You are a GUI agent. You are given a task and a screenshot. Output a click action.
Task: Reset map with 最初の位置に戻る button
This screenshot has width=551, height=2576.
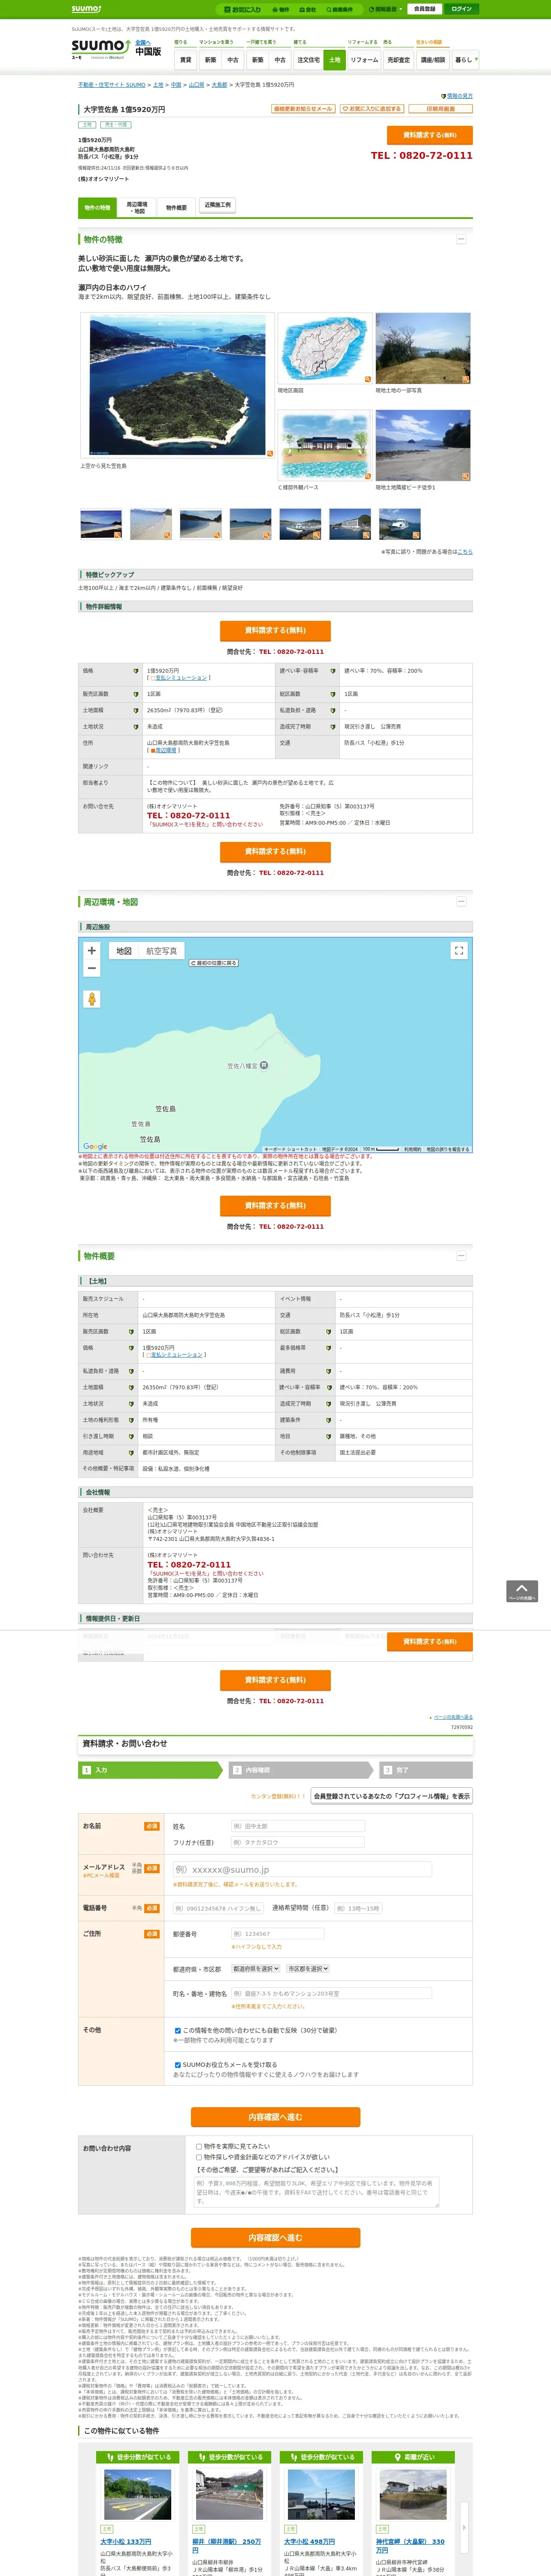tap(214, 963)
